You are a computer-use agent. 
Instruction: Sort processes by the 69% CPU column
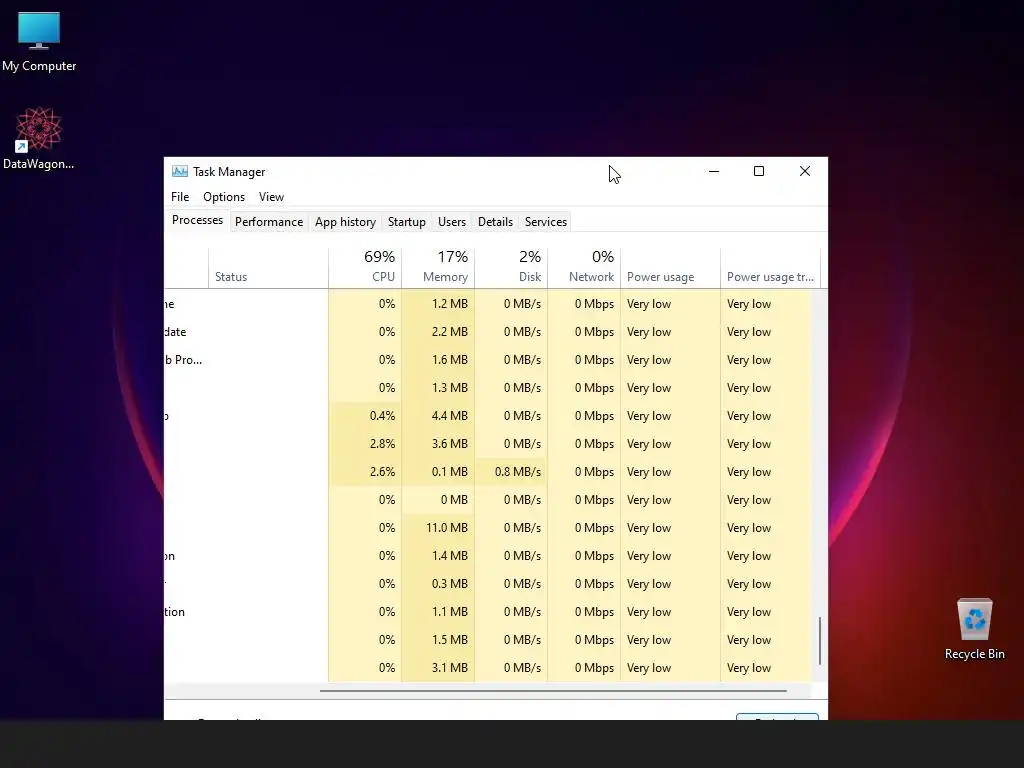(365, 268)
